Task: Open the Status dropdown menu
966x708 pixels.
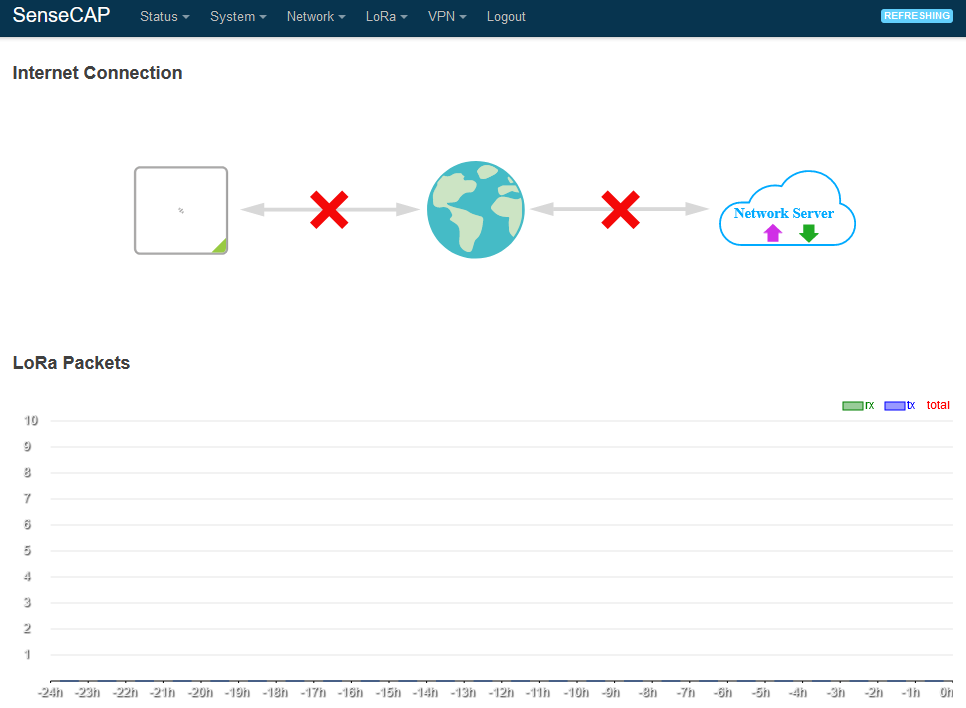Action: pyautogui.click(x=164, y=17)
